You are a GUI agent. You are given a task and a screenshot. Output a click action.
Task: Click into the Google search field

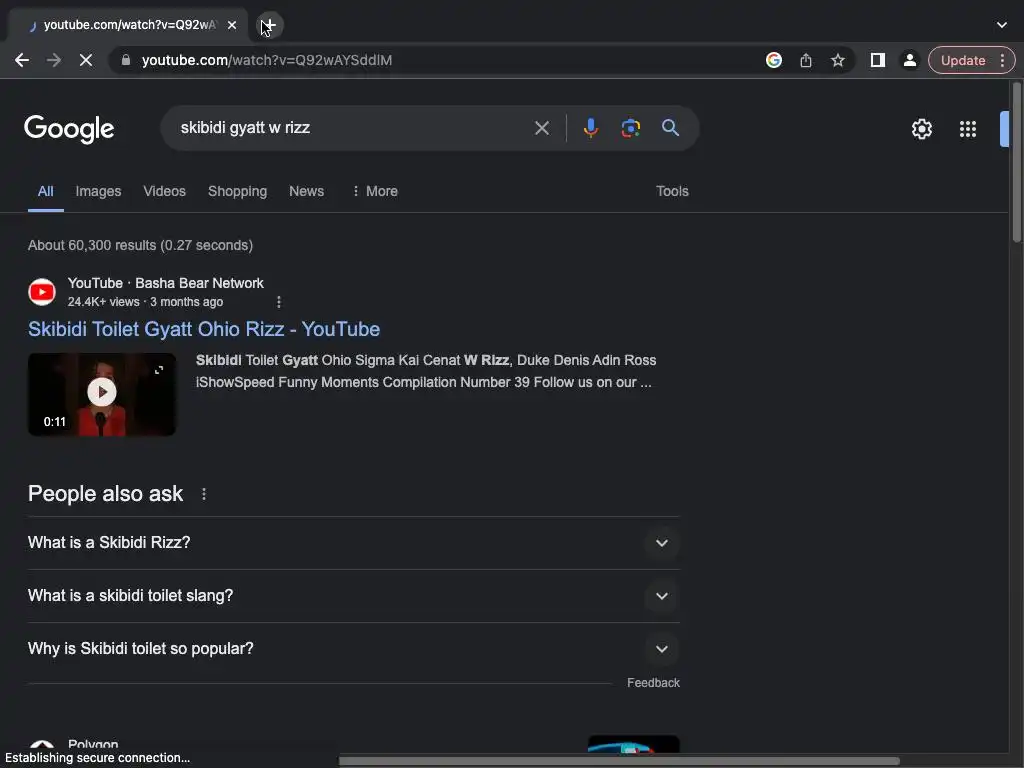(353, 128)
